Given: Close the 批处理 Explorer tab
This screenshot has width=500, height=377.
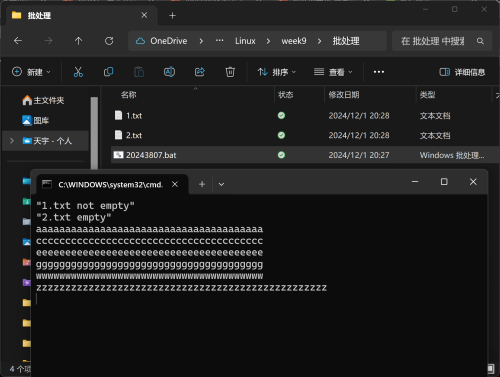Looking at the screenshot, I should tap(144, 15).
